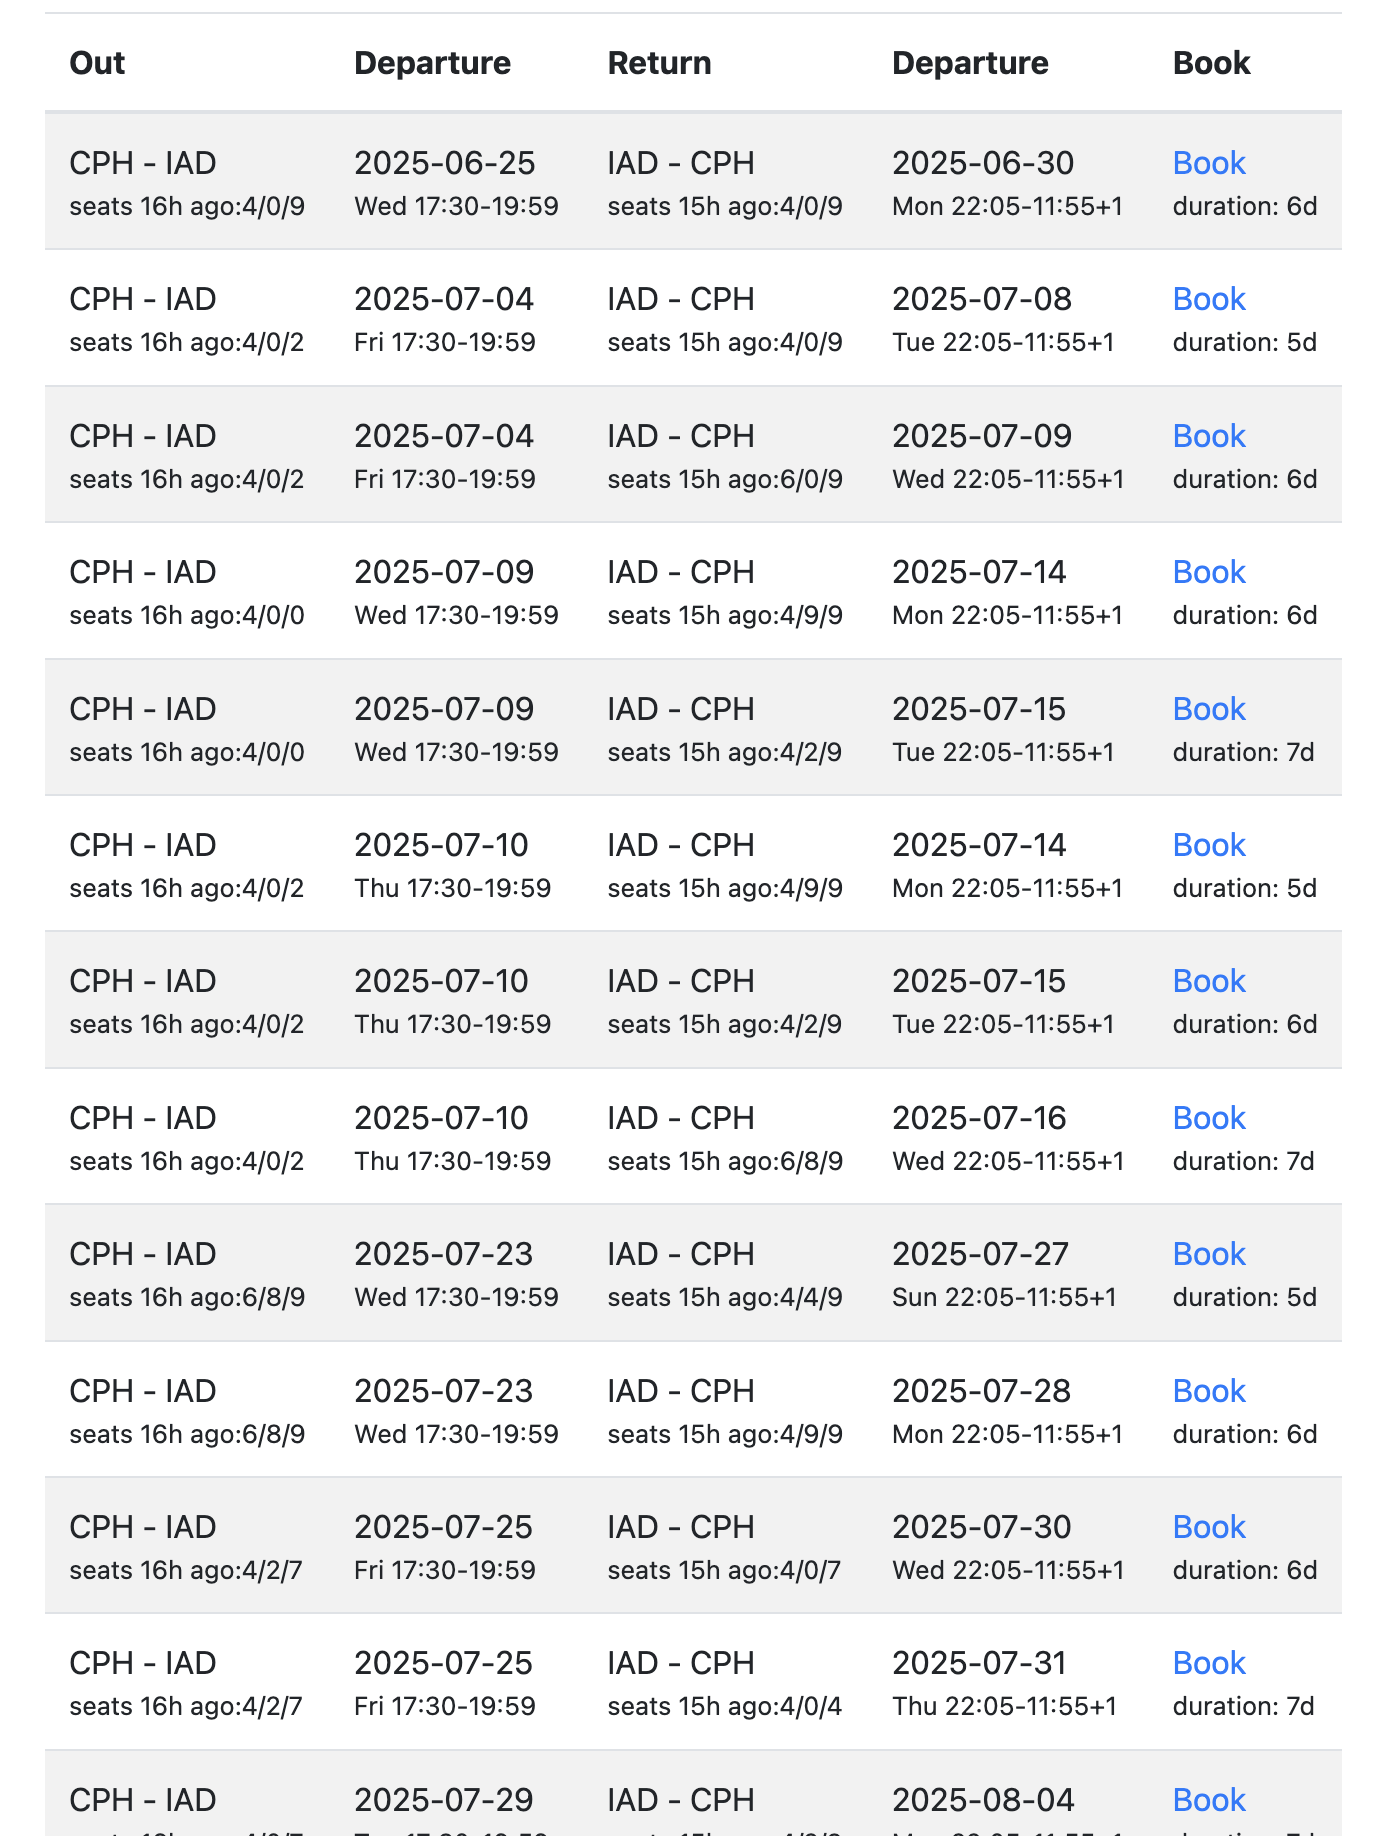Book the trip returning 2025-08-04
This screenshot has width=1386, height=1836.
point(1208,1800)
